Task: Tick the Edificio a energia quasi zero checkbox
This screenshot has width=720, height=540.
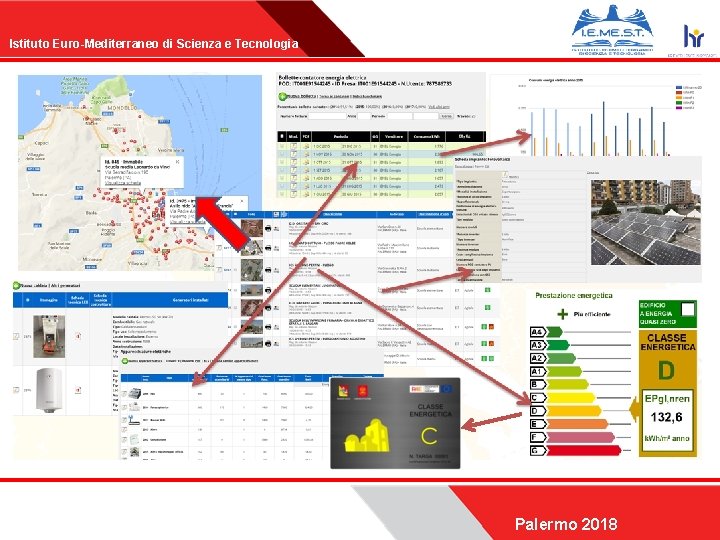Action: coord(688,310)
